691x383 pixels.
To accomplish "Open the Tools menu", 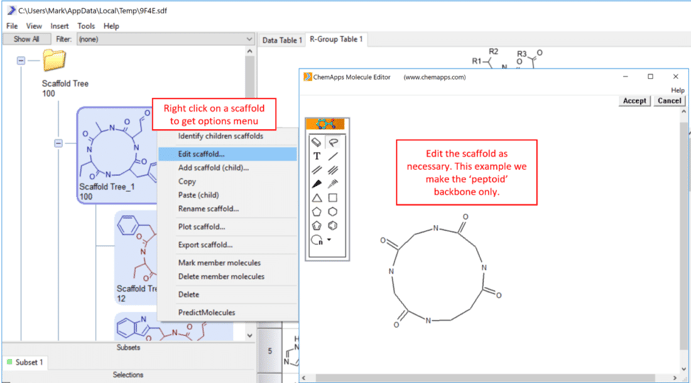I will point(86,26).
